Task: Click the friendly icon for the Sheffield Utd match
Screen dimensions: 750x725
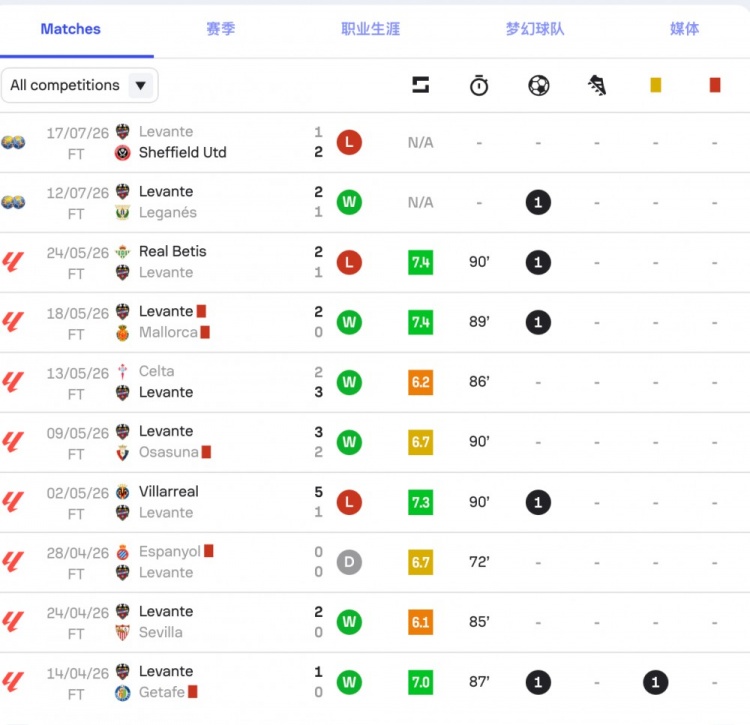Action: [13, 142]
